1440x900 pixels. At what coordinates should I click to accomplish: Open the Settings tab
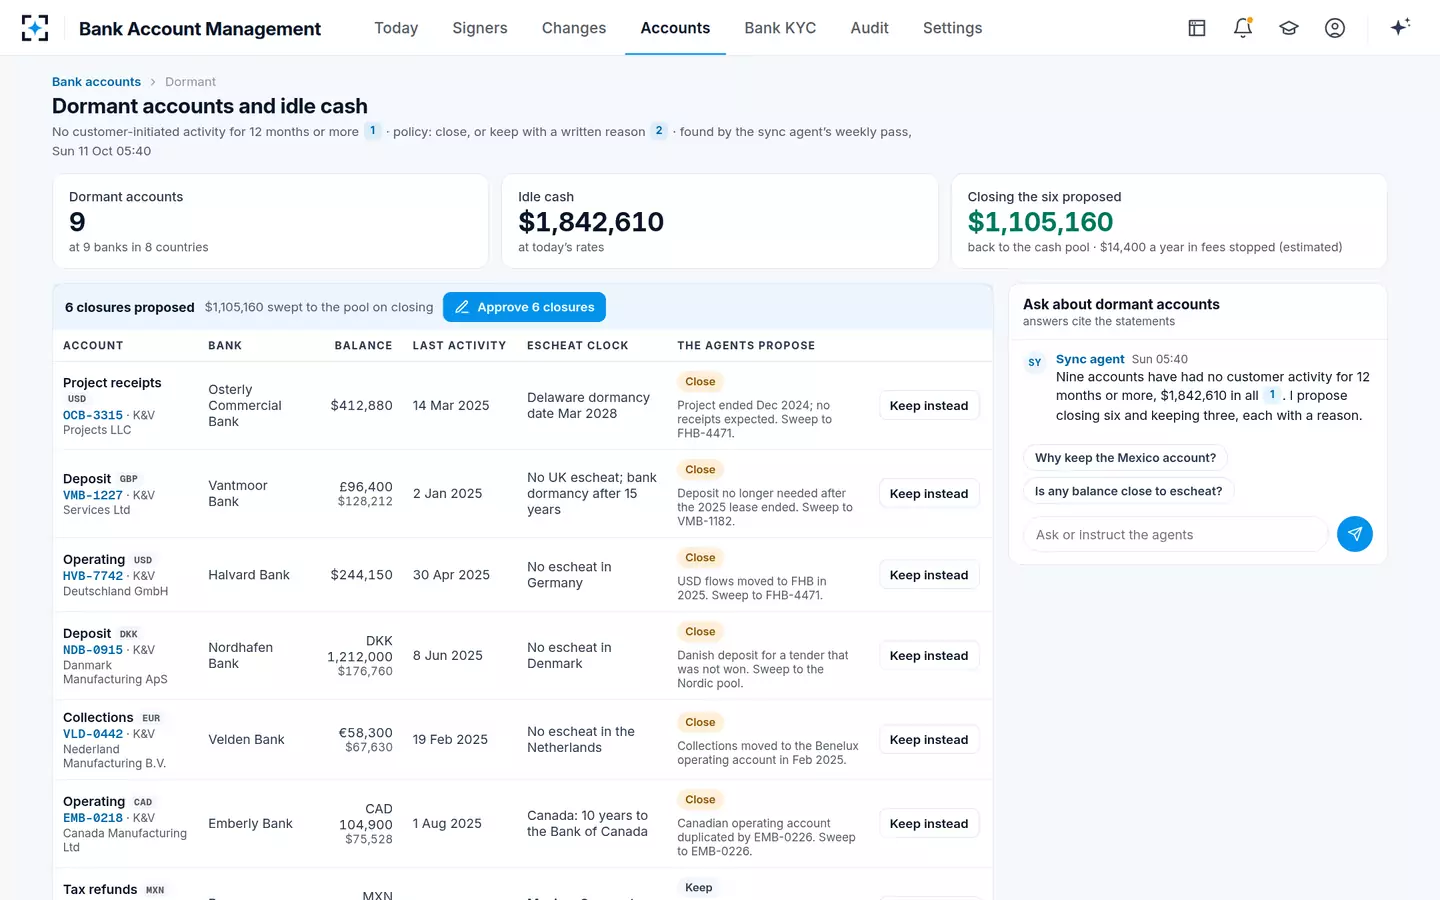coord(952,28)
